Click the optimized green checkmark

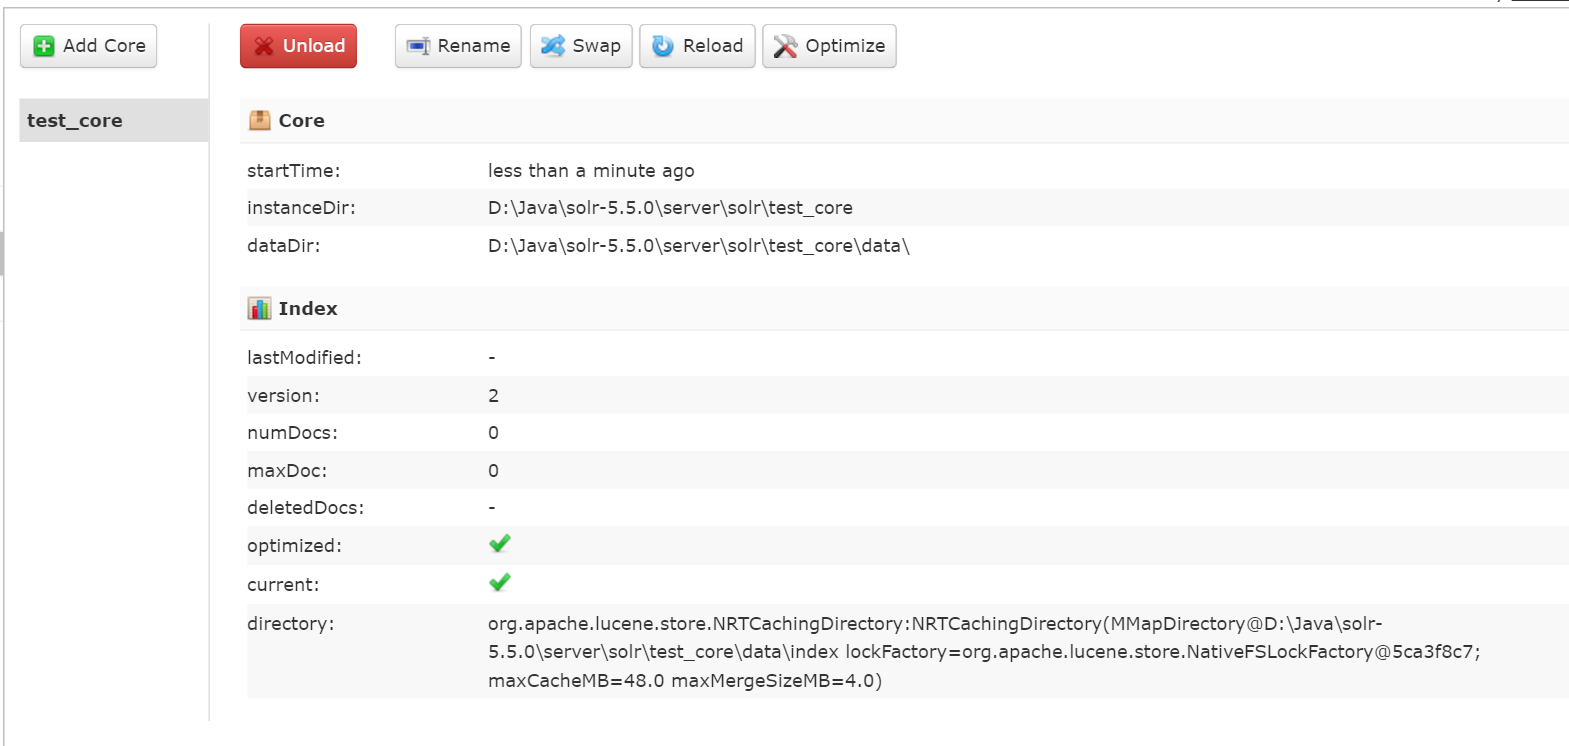[x=500, y=543]
